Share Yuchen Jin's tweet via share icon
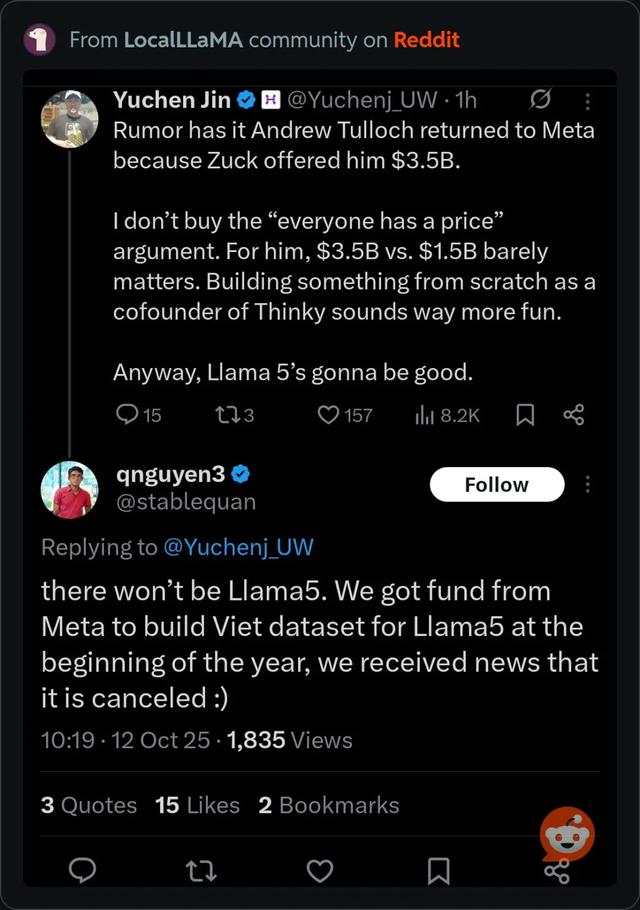The width and height of the screenshot is (640, 910). 573,414
